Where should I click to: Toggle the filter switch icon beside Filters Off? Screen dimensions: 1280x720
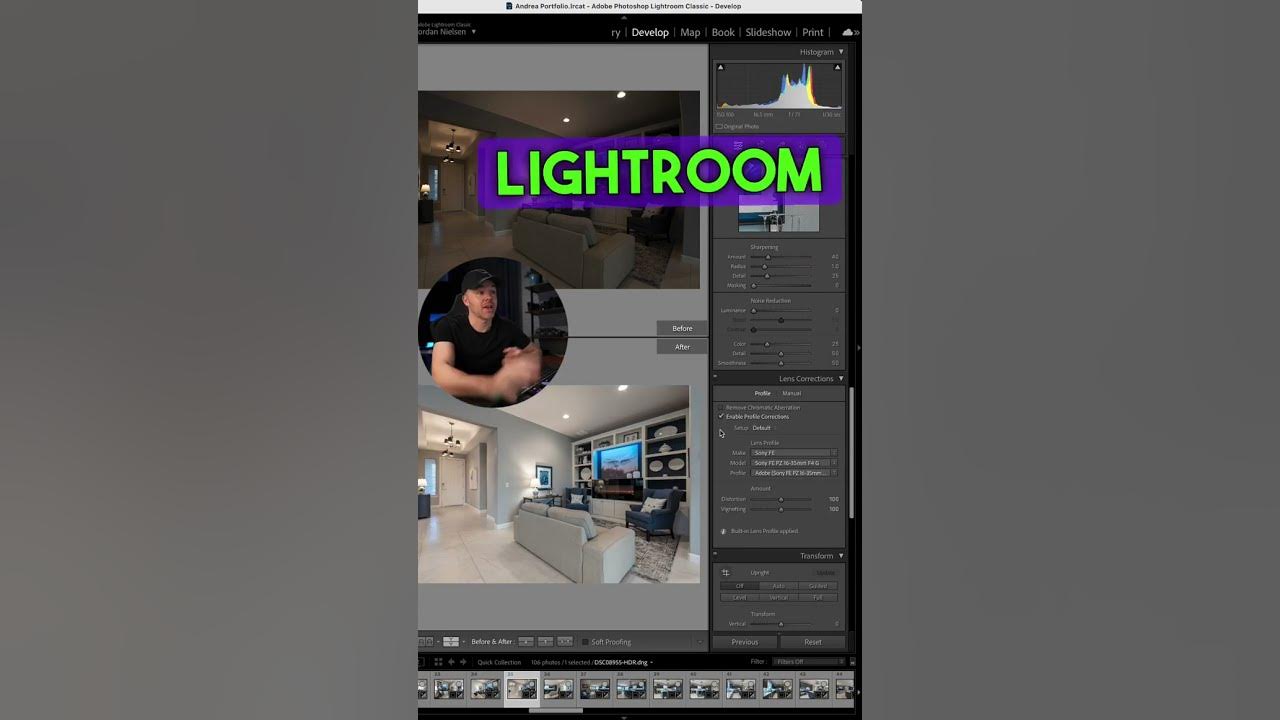(852, 662)
